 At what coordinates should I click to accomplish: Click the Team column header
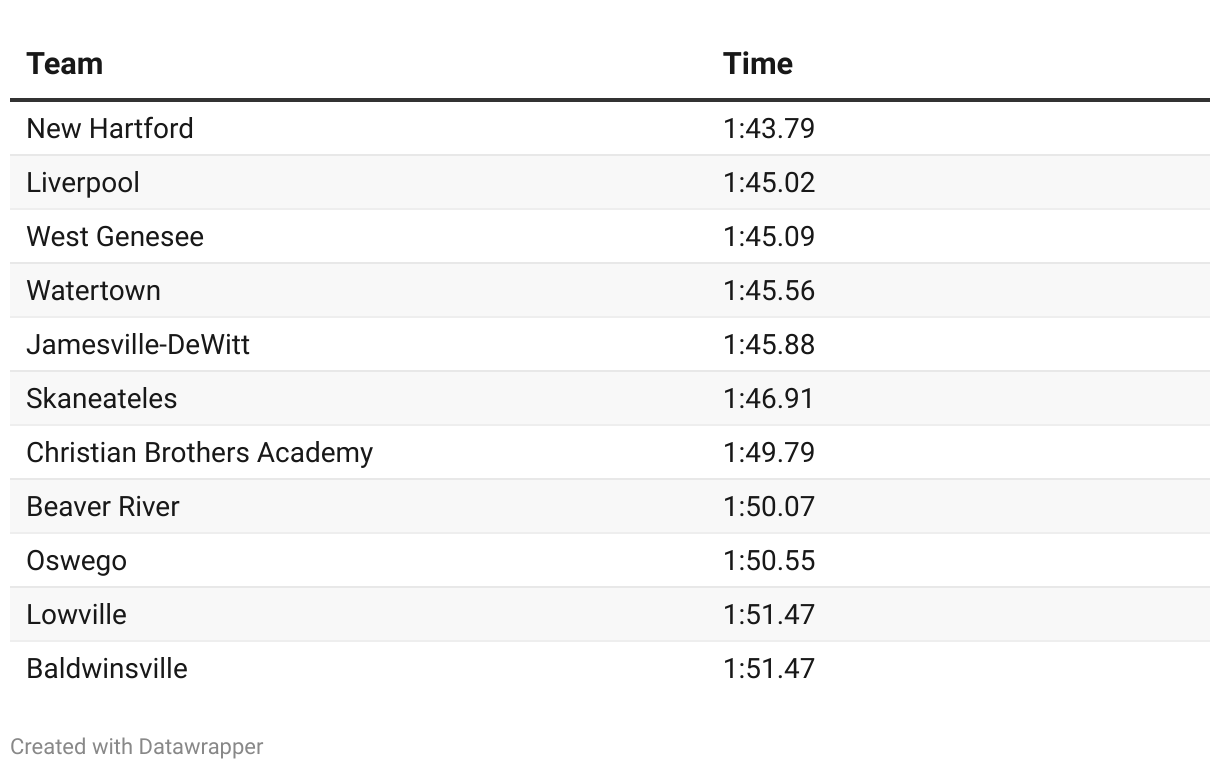pyautogui.click(x=65, y=64)
